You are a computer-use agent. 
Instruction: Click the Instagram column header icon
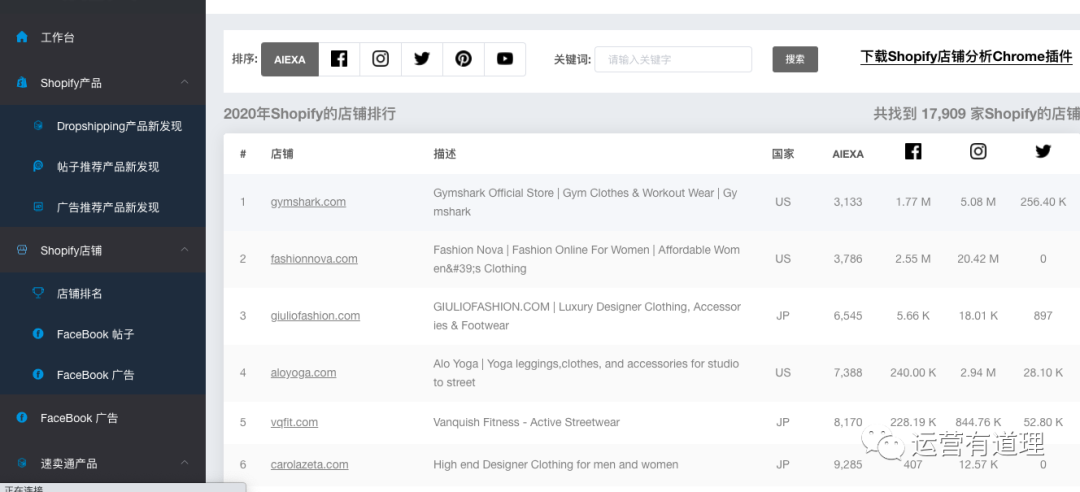(x=978, y=152)
